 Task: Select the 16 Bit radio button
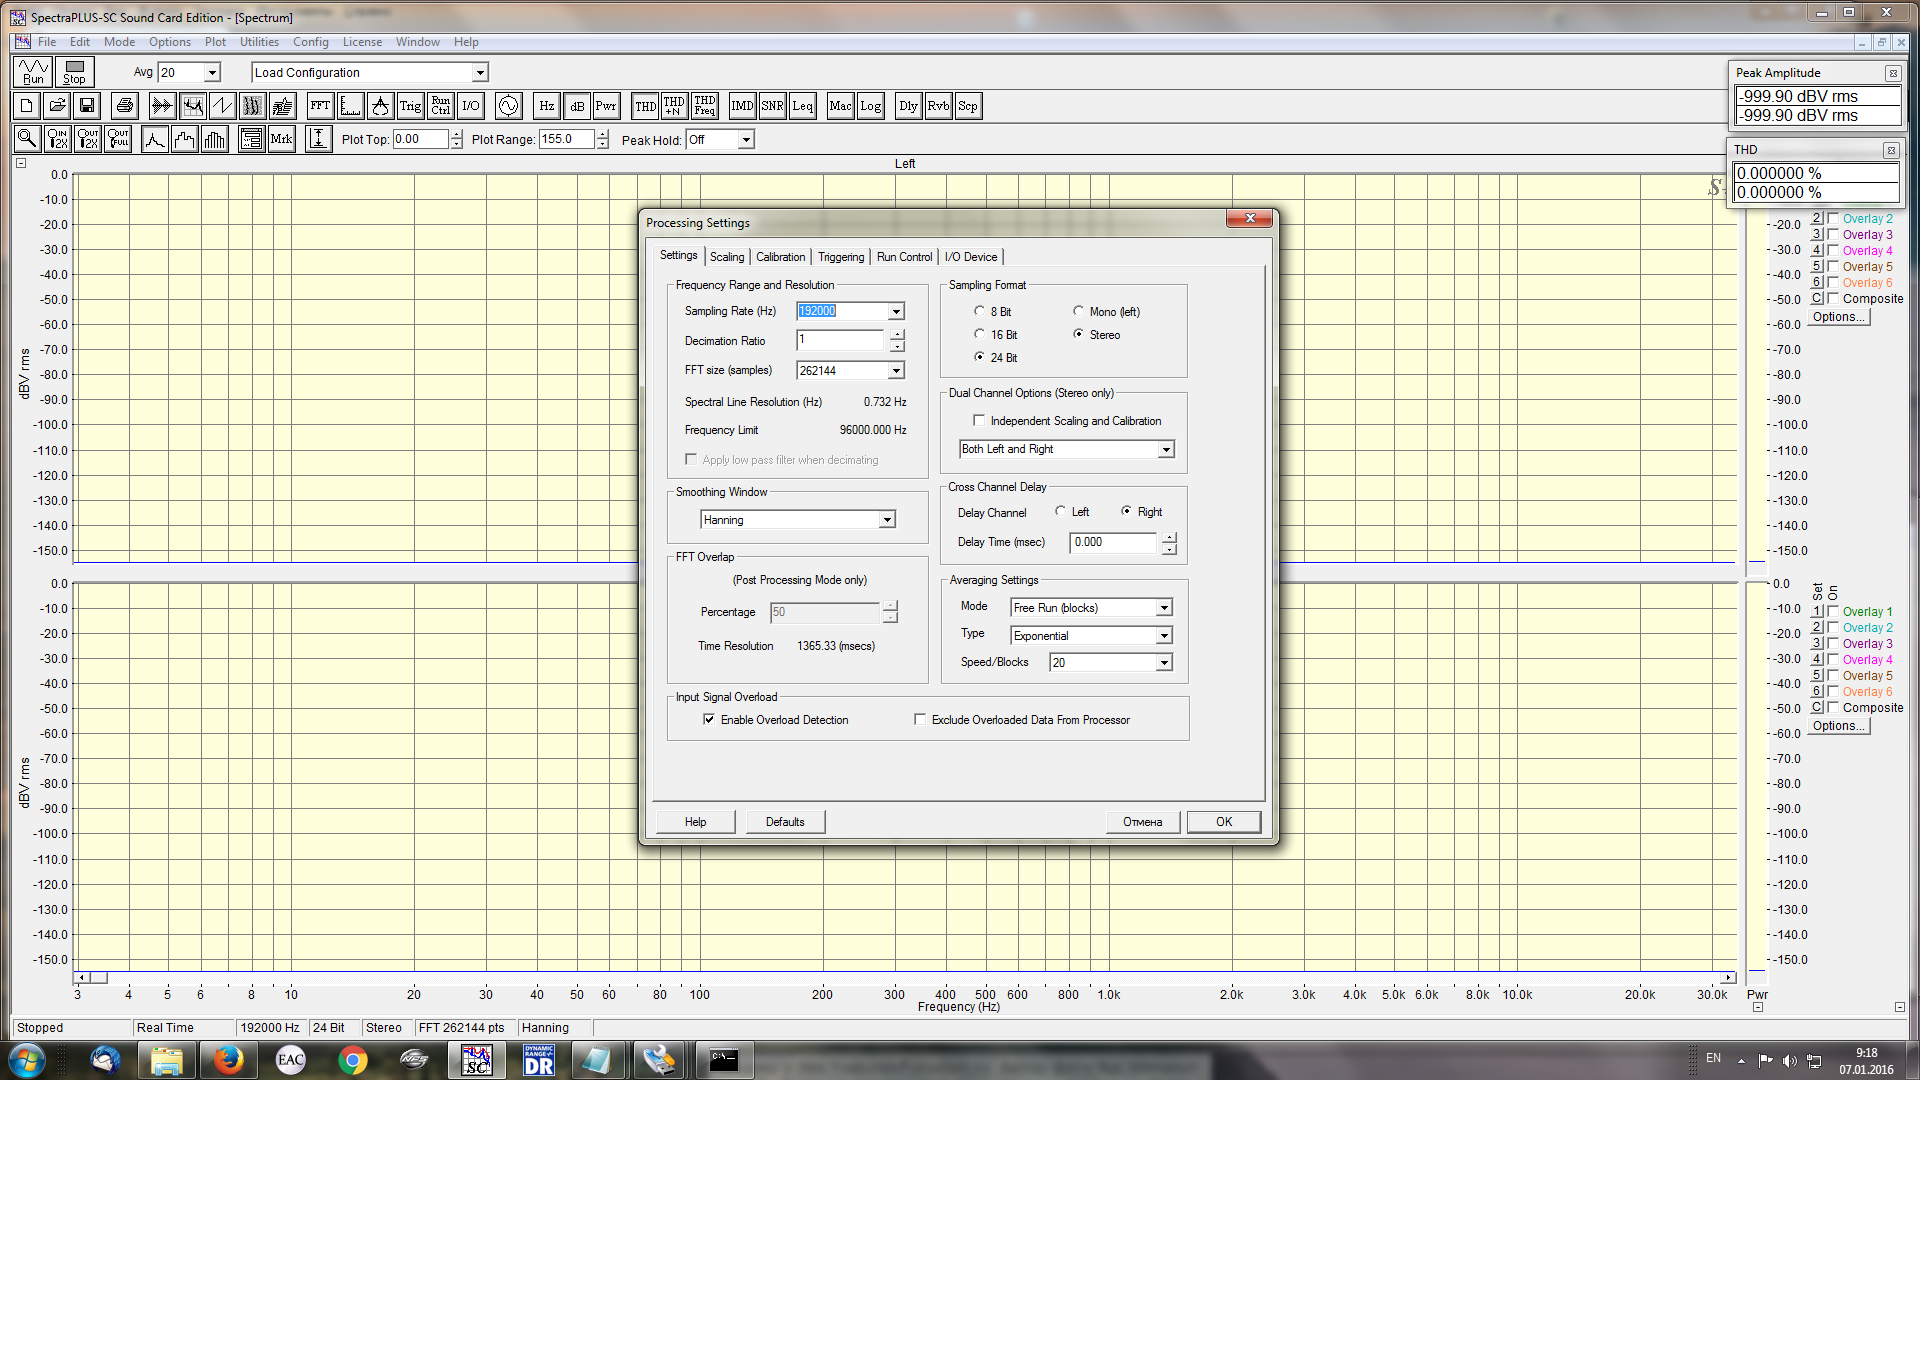[979, 334]
